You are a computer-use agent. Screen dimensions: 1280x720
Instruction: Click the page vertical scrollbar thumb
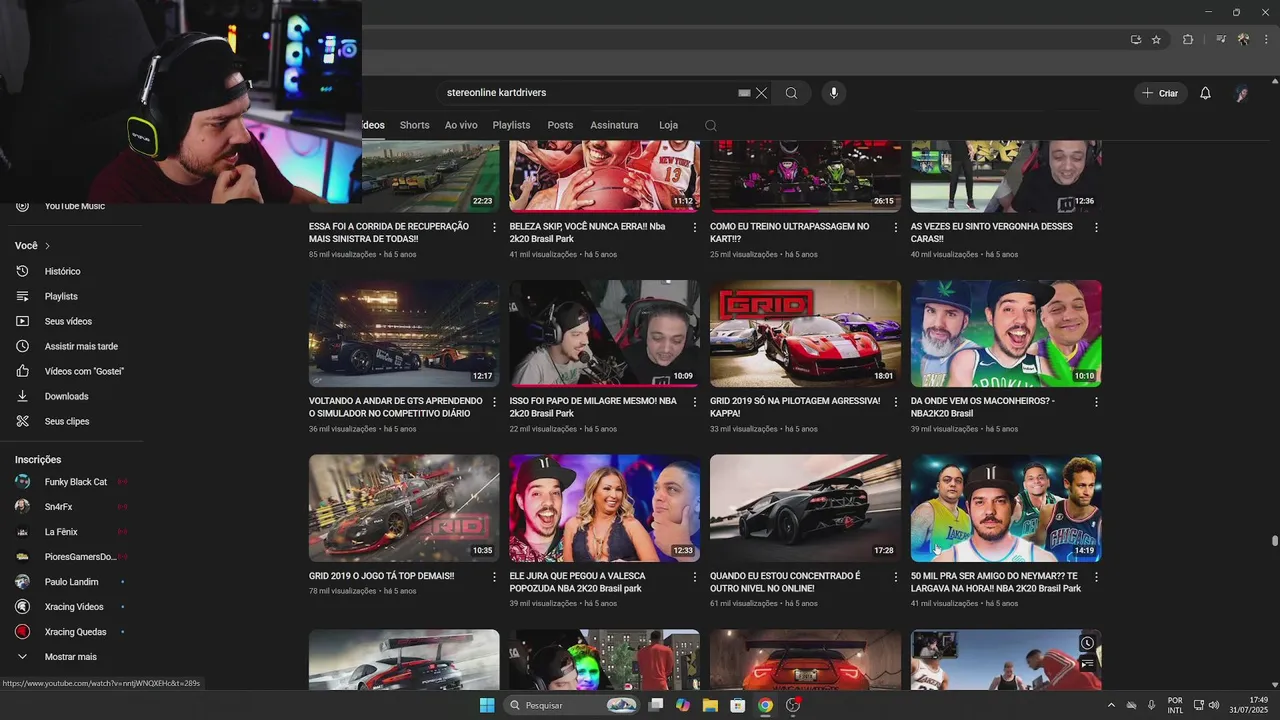pyautogui.click(x=1274, y=541)
